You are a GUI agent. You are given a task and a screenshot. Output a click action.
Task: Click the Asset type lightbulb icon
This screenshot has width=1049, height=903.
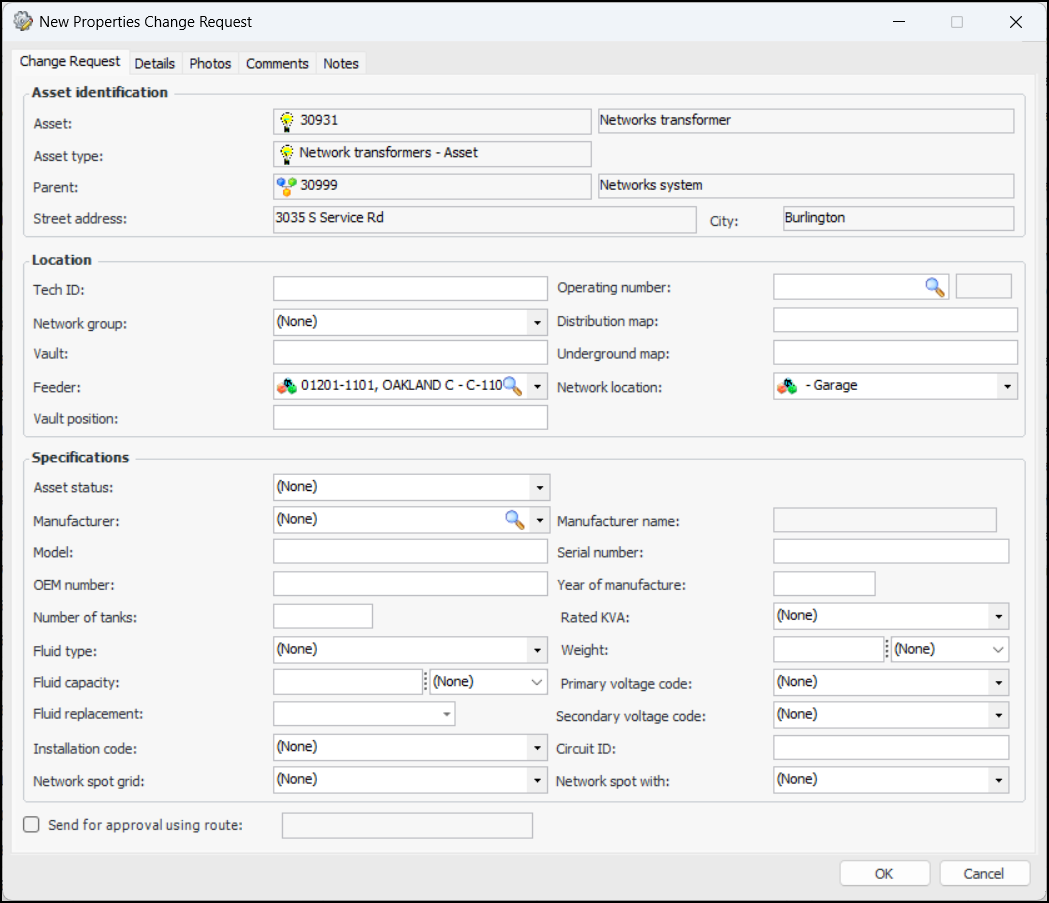287,153
